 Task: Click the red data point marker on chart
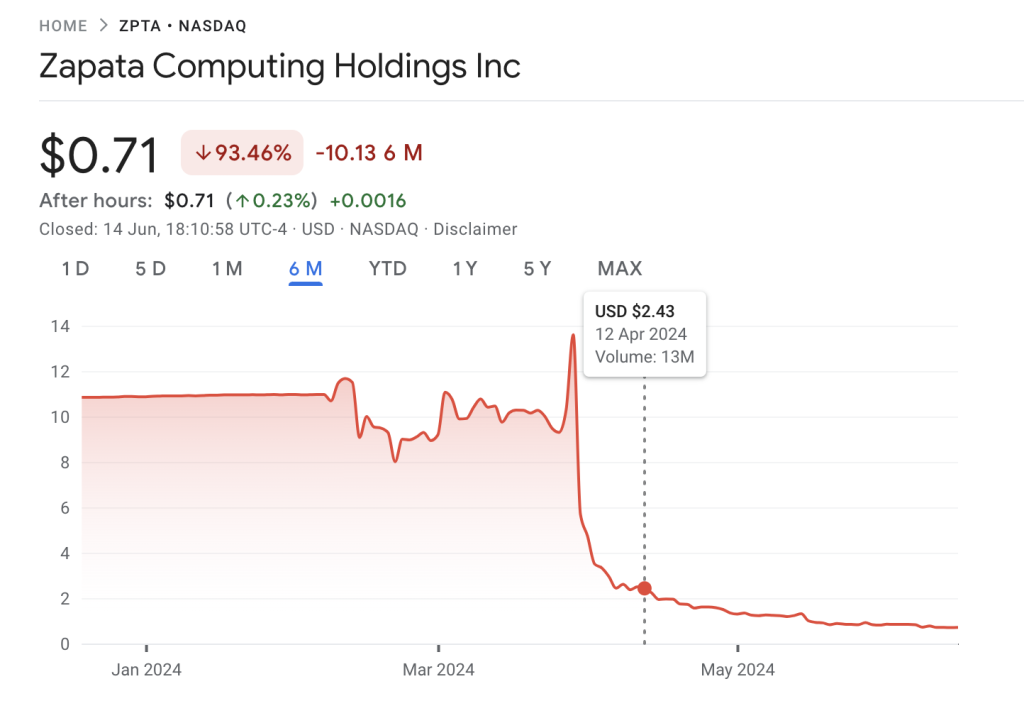644,589
